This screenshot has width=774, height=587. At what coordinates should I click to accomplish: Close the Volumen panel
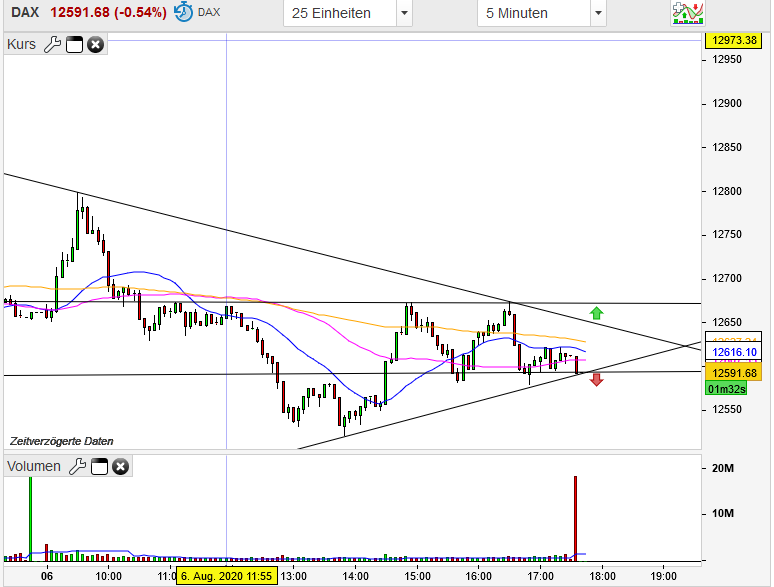[120, 466]
